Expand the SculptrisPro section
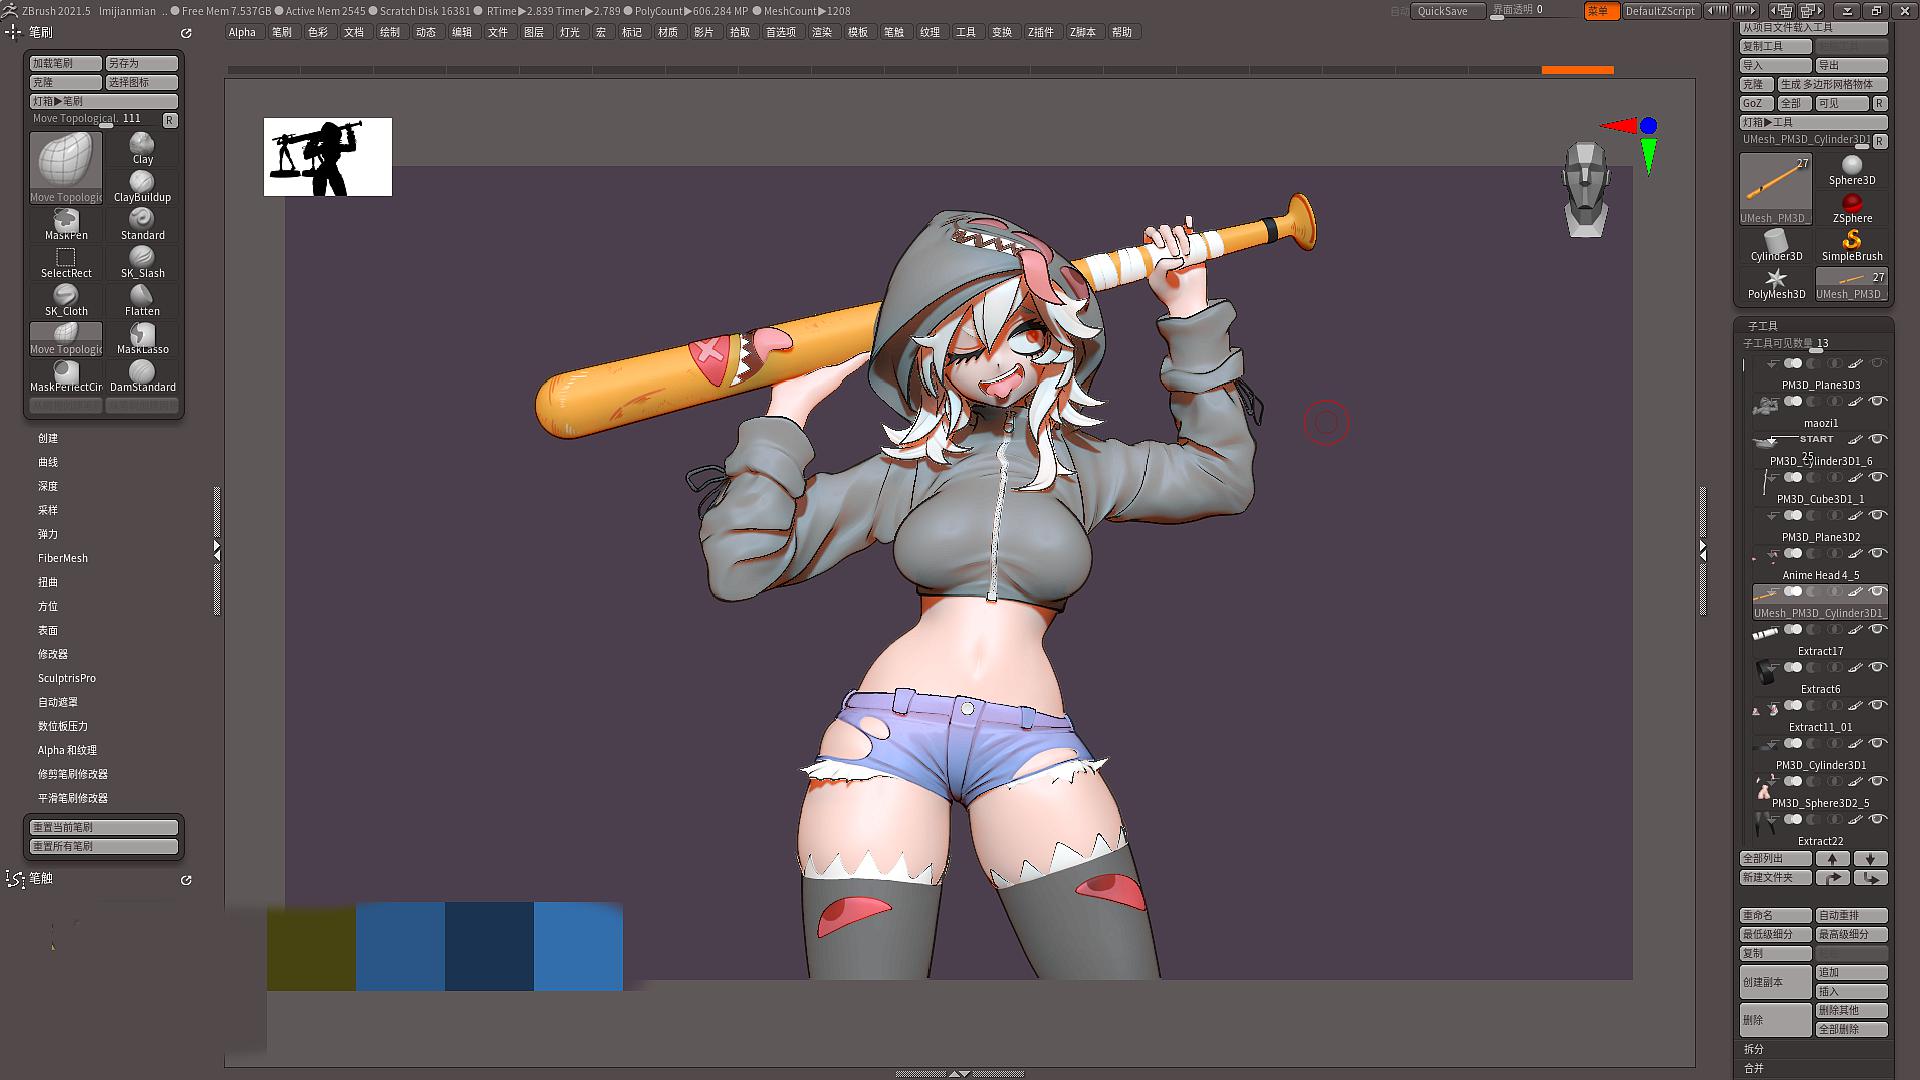 [67, 678]
